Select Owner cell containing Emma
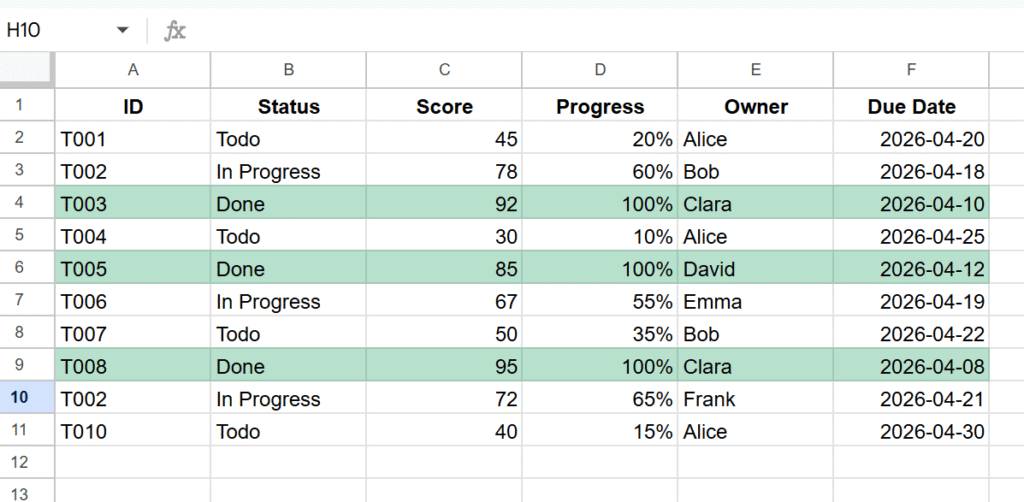1024x502 pixels. [755, 302]
